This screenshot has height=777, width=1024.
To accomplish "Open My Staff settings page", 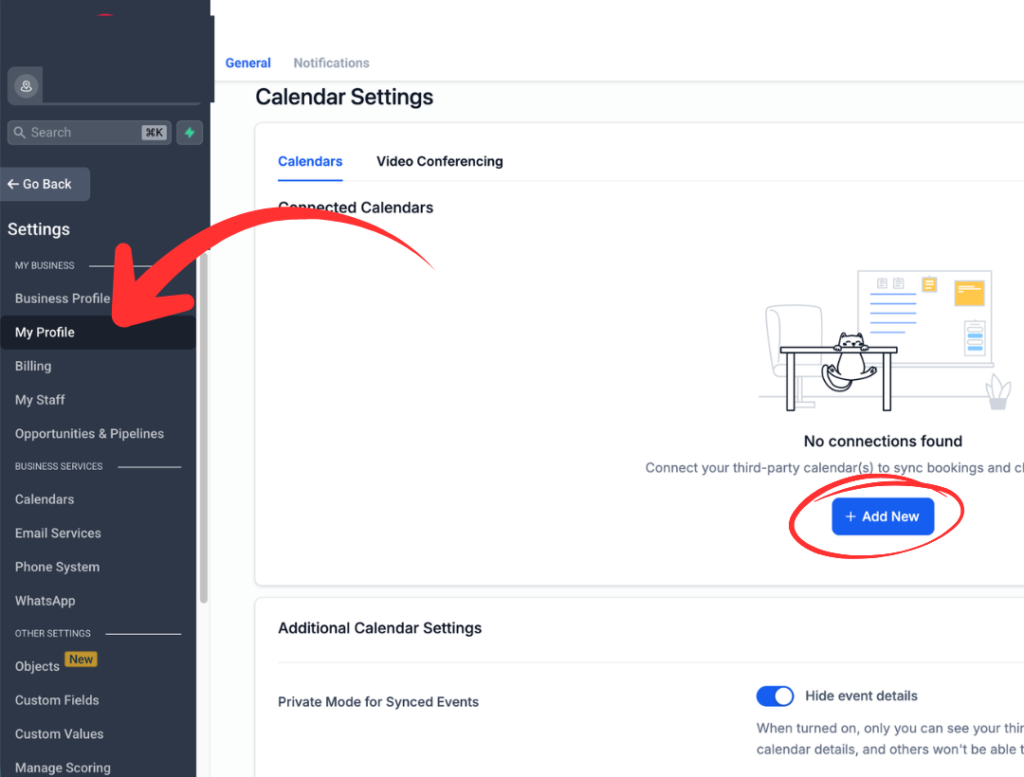I will (40, 400).
